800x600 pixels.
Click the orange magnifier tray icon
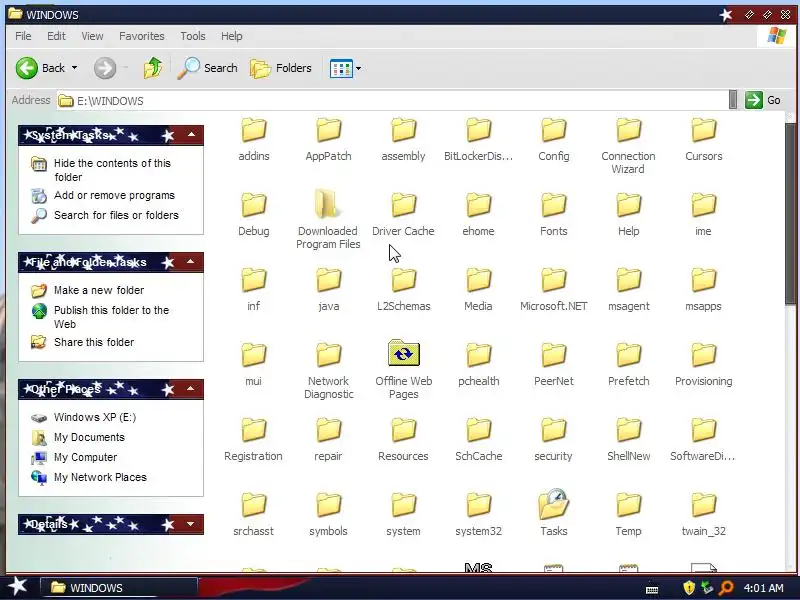(726, 588)
